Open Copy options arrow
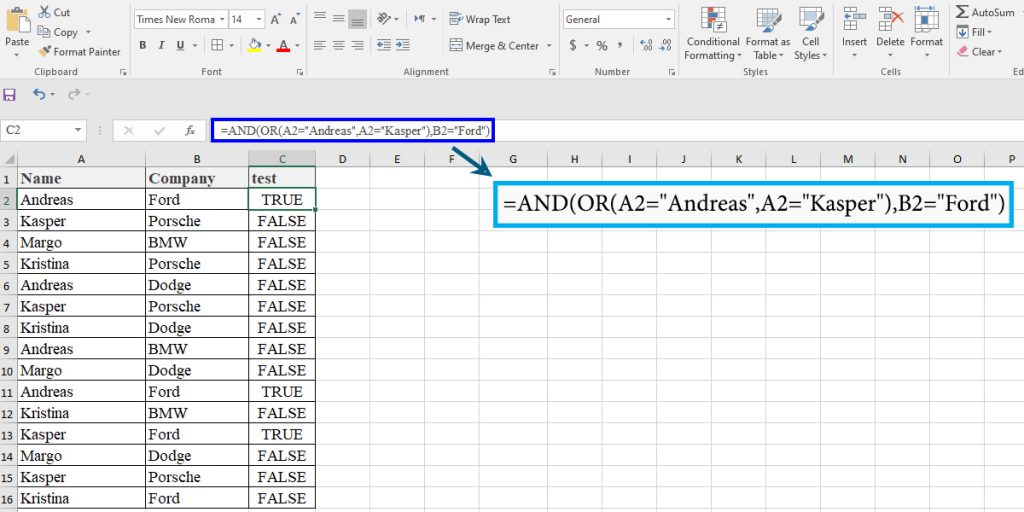1024x512 pixels. click(88, 32)
